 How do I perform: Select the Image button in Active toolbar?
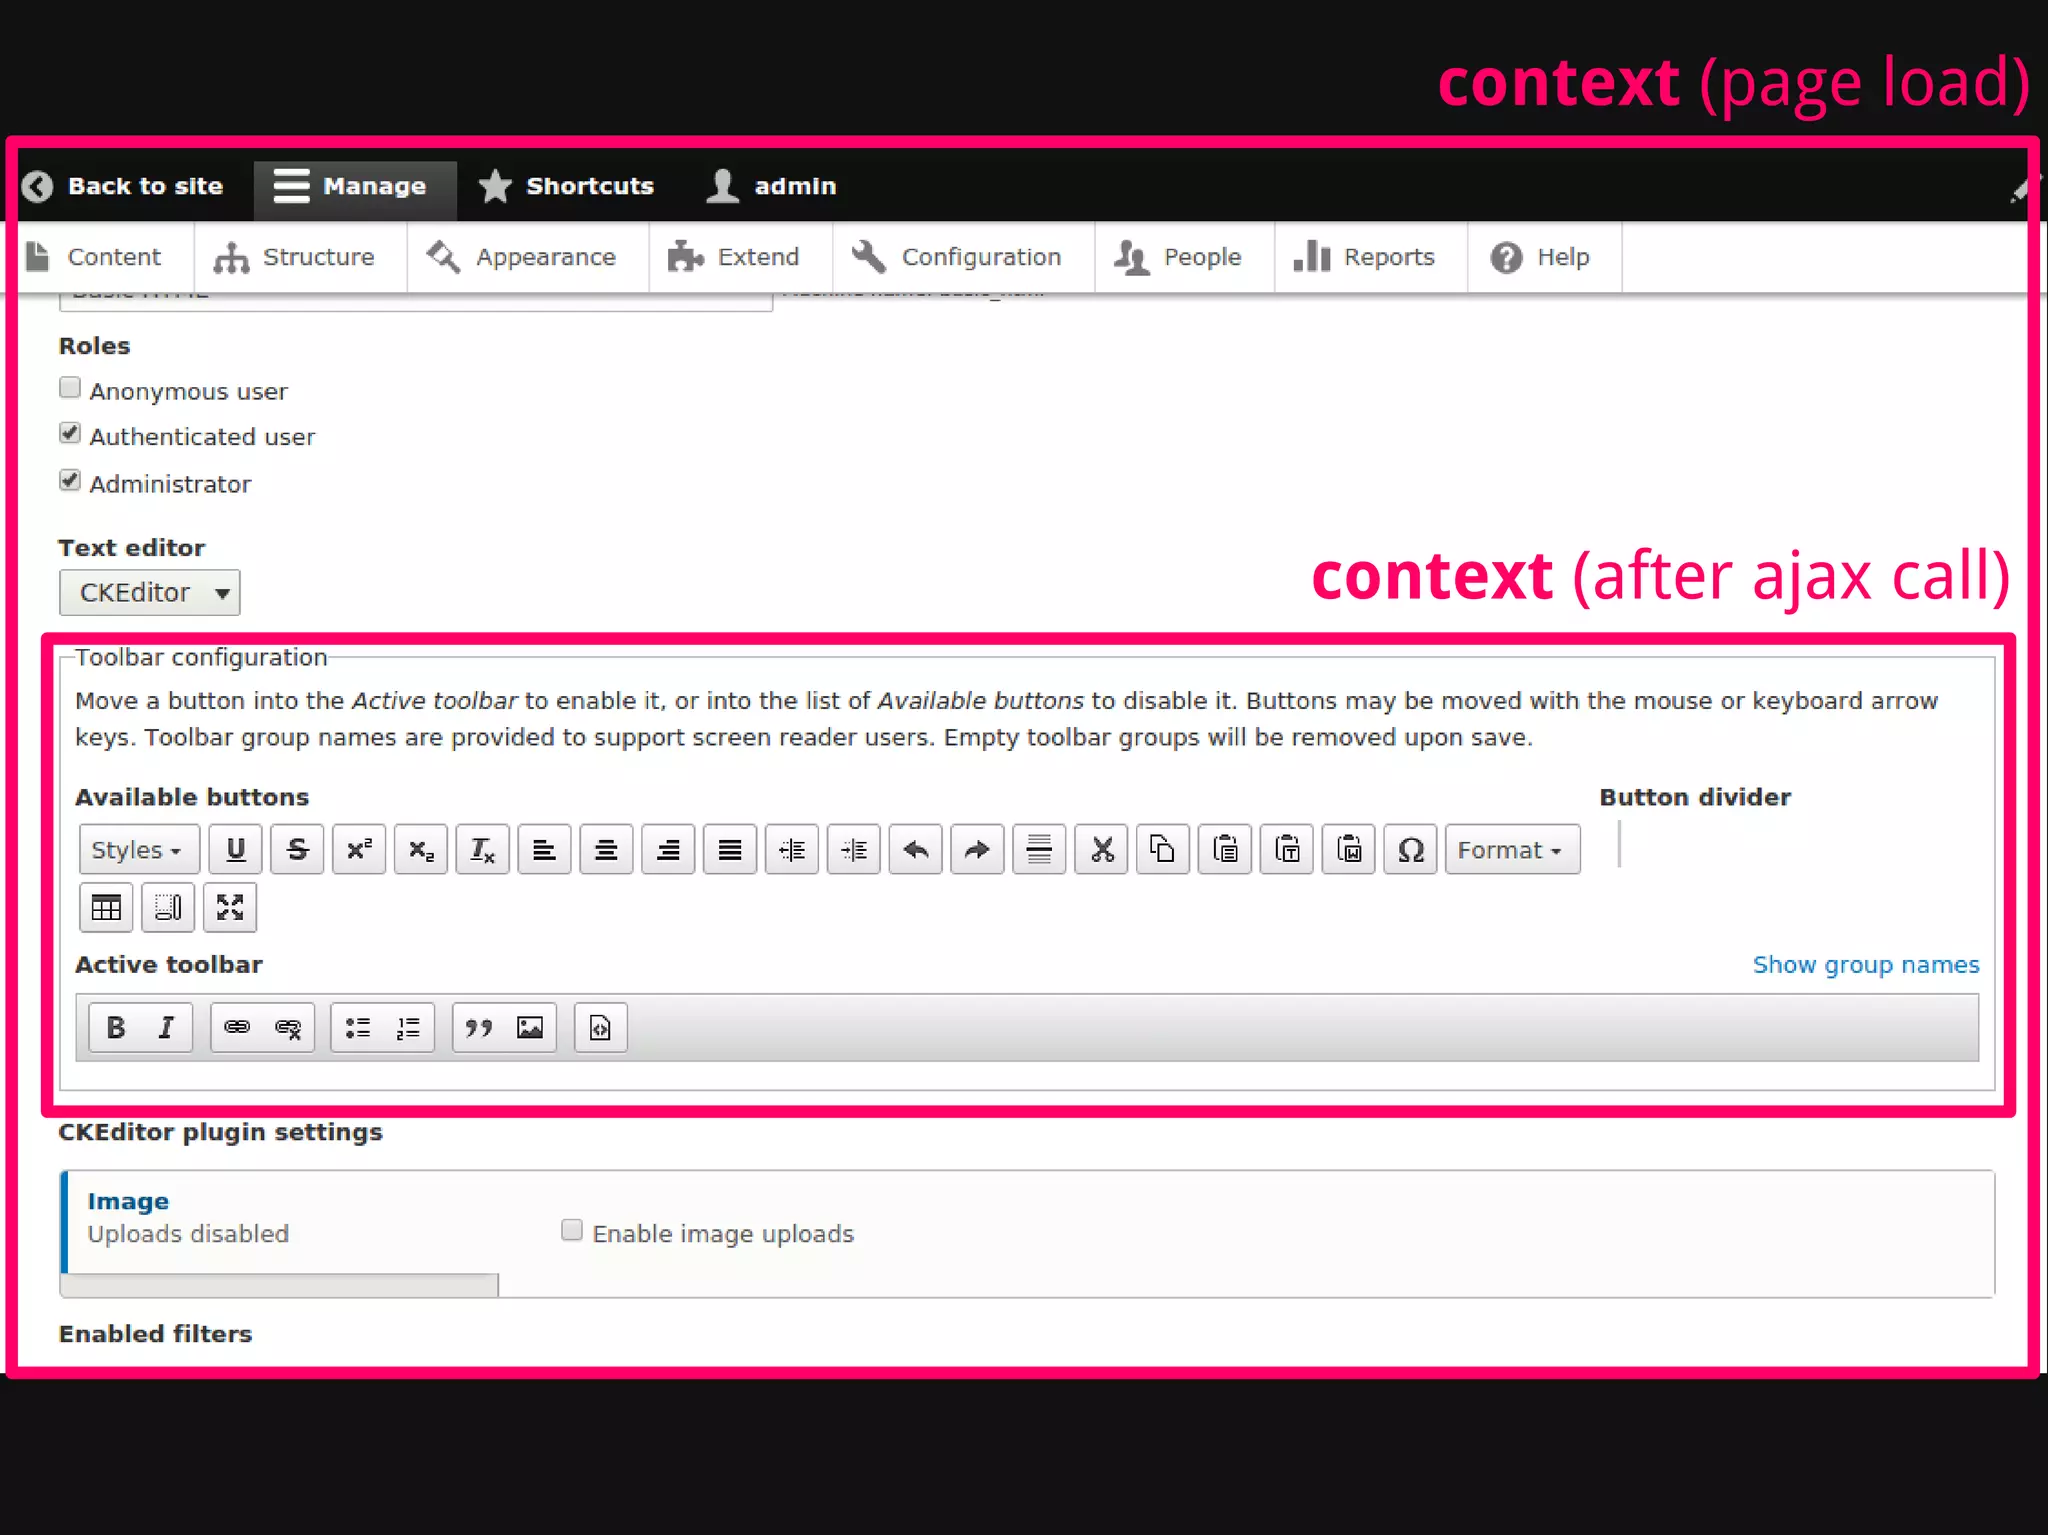pos(530,1027)
